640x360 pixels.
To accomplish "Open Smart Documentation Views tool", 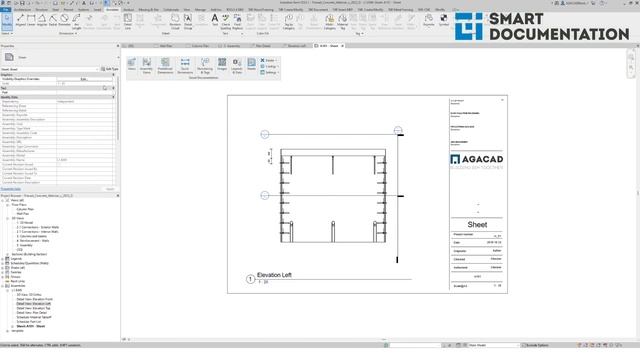I will click(131, 64).
